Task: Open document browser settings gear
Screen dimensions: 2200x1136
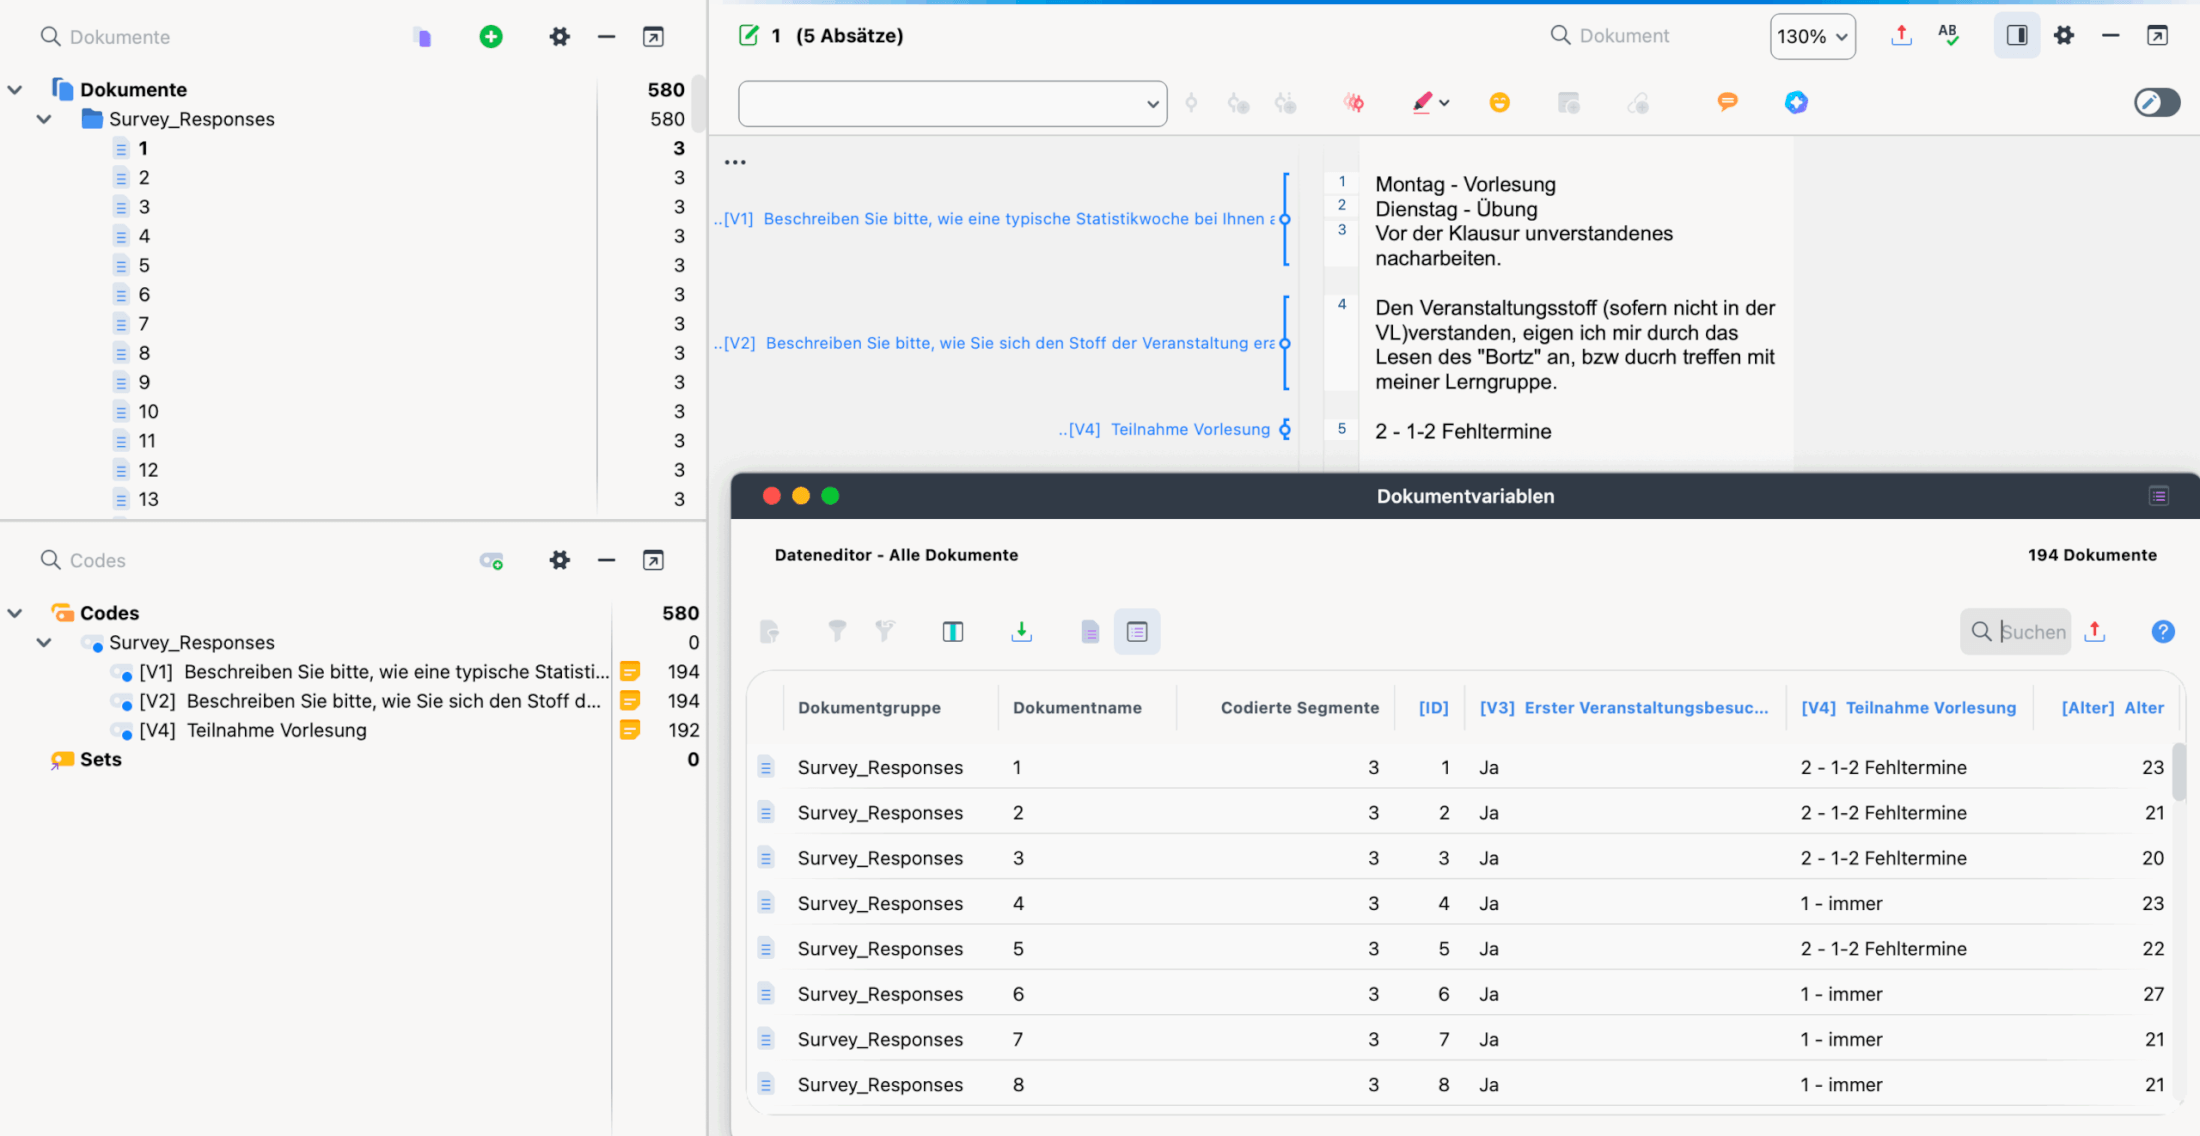Action: pos(2064,36)
